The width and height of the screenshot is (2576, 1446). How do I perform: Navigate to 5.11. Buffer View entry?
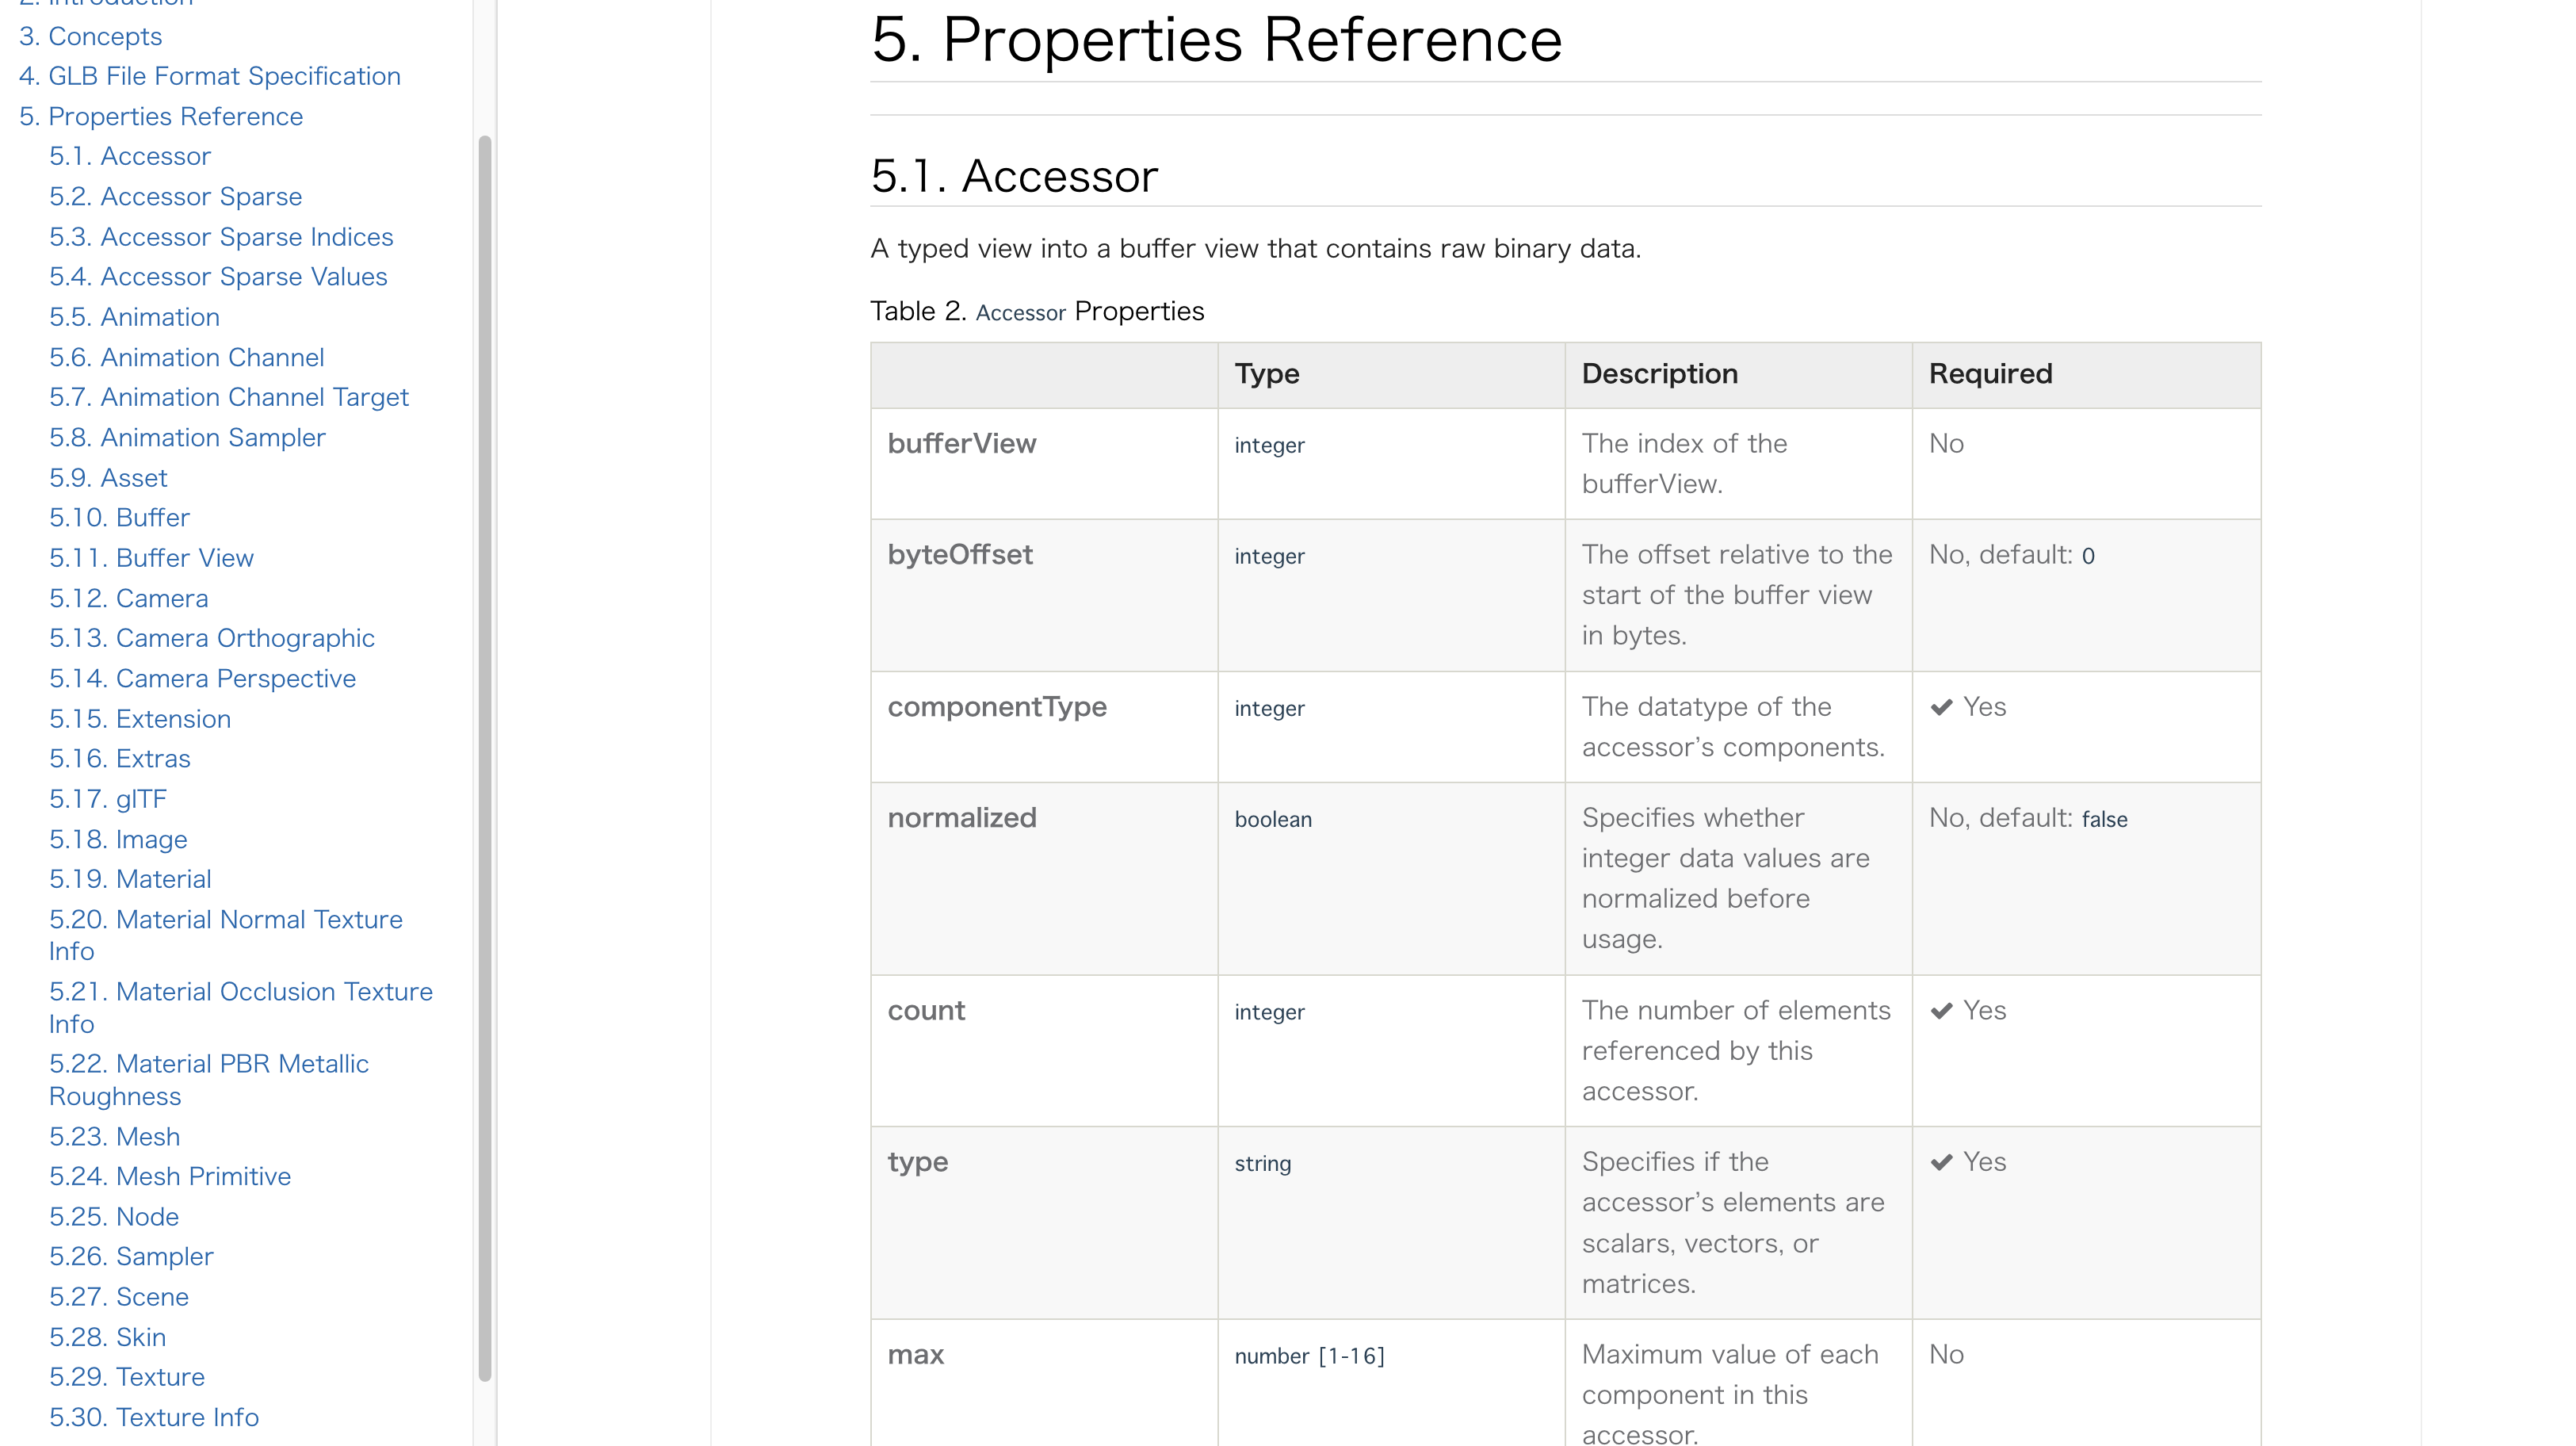[x=151, y=558]
